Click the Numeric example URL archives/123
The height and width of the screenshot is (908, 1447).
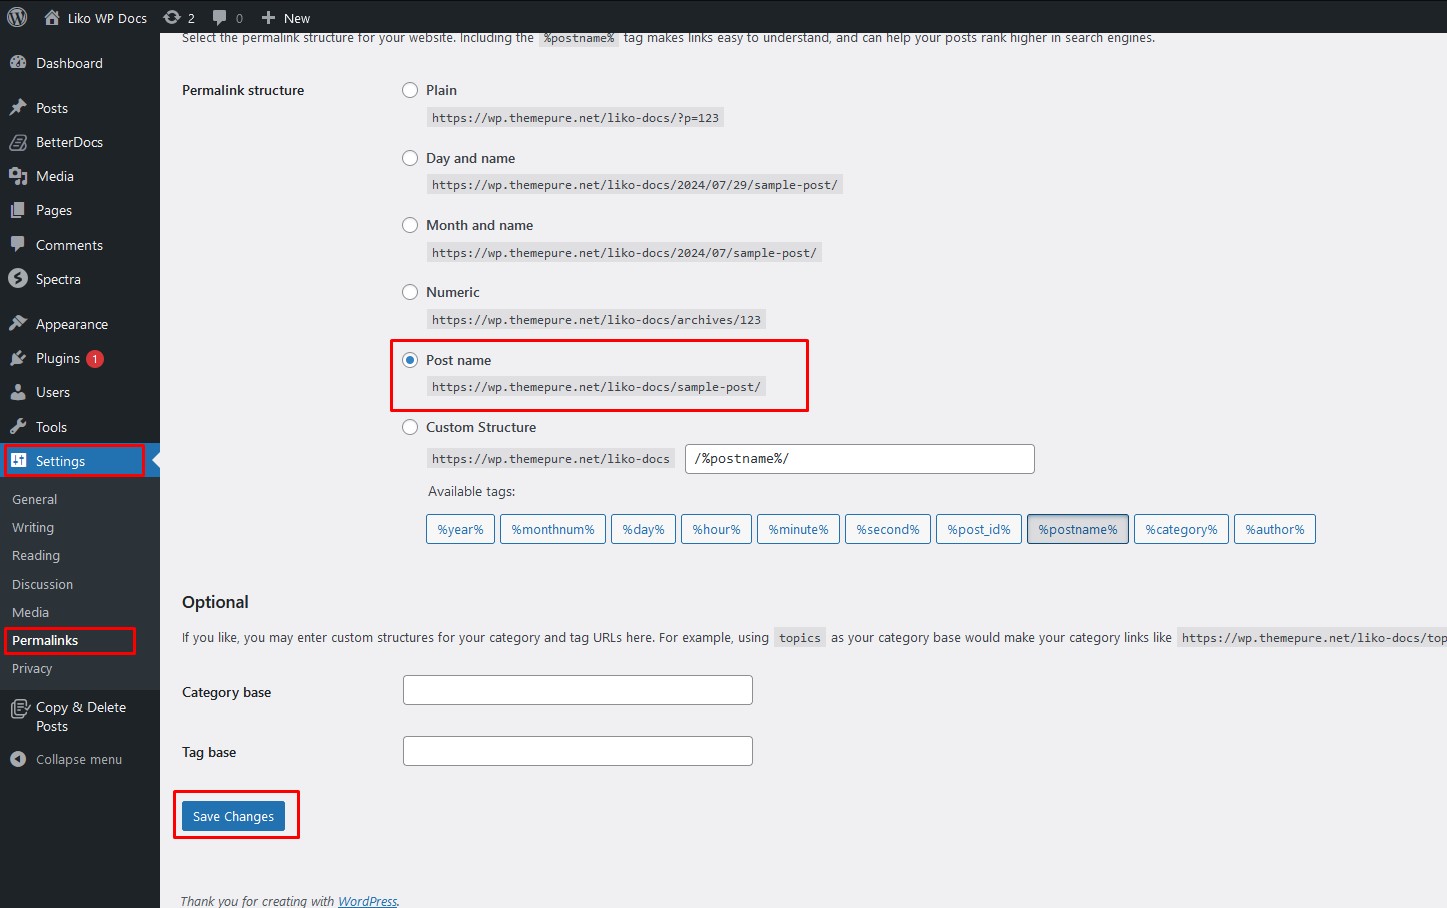point(596,320)
